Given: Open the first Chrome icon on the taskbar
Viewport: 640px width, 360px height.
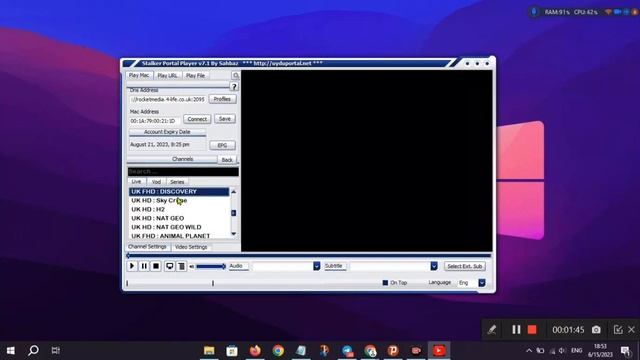Looking at the screenshot, I should coord(278,351).
